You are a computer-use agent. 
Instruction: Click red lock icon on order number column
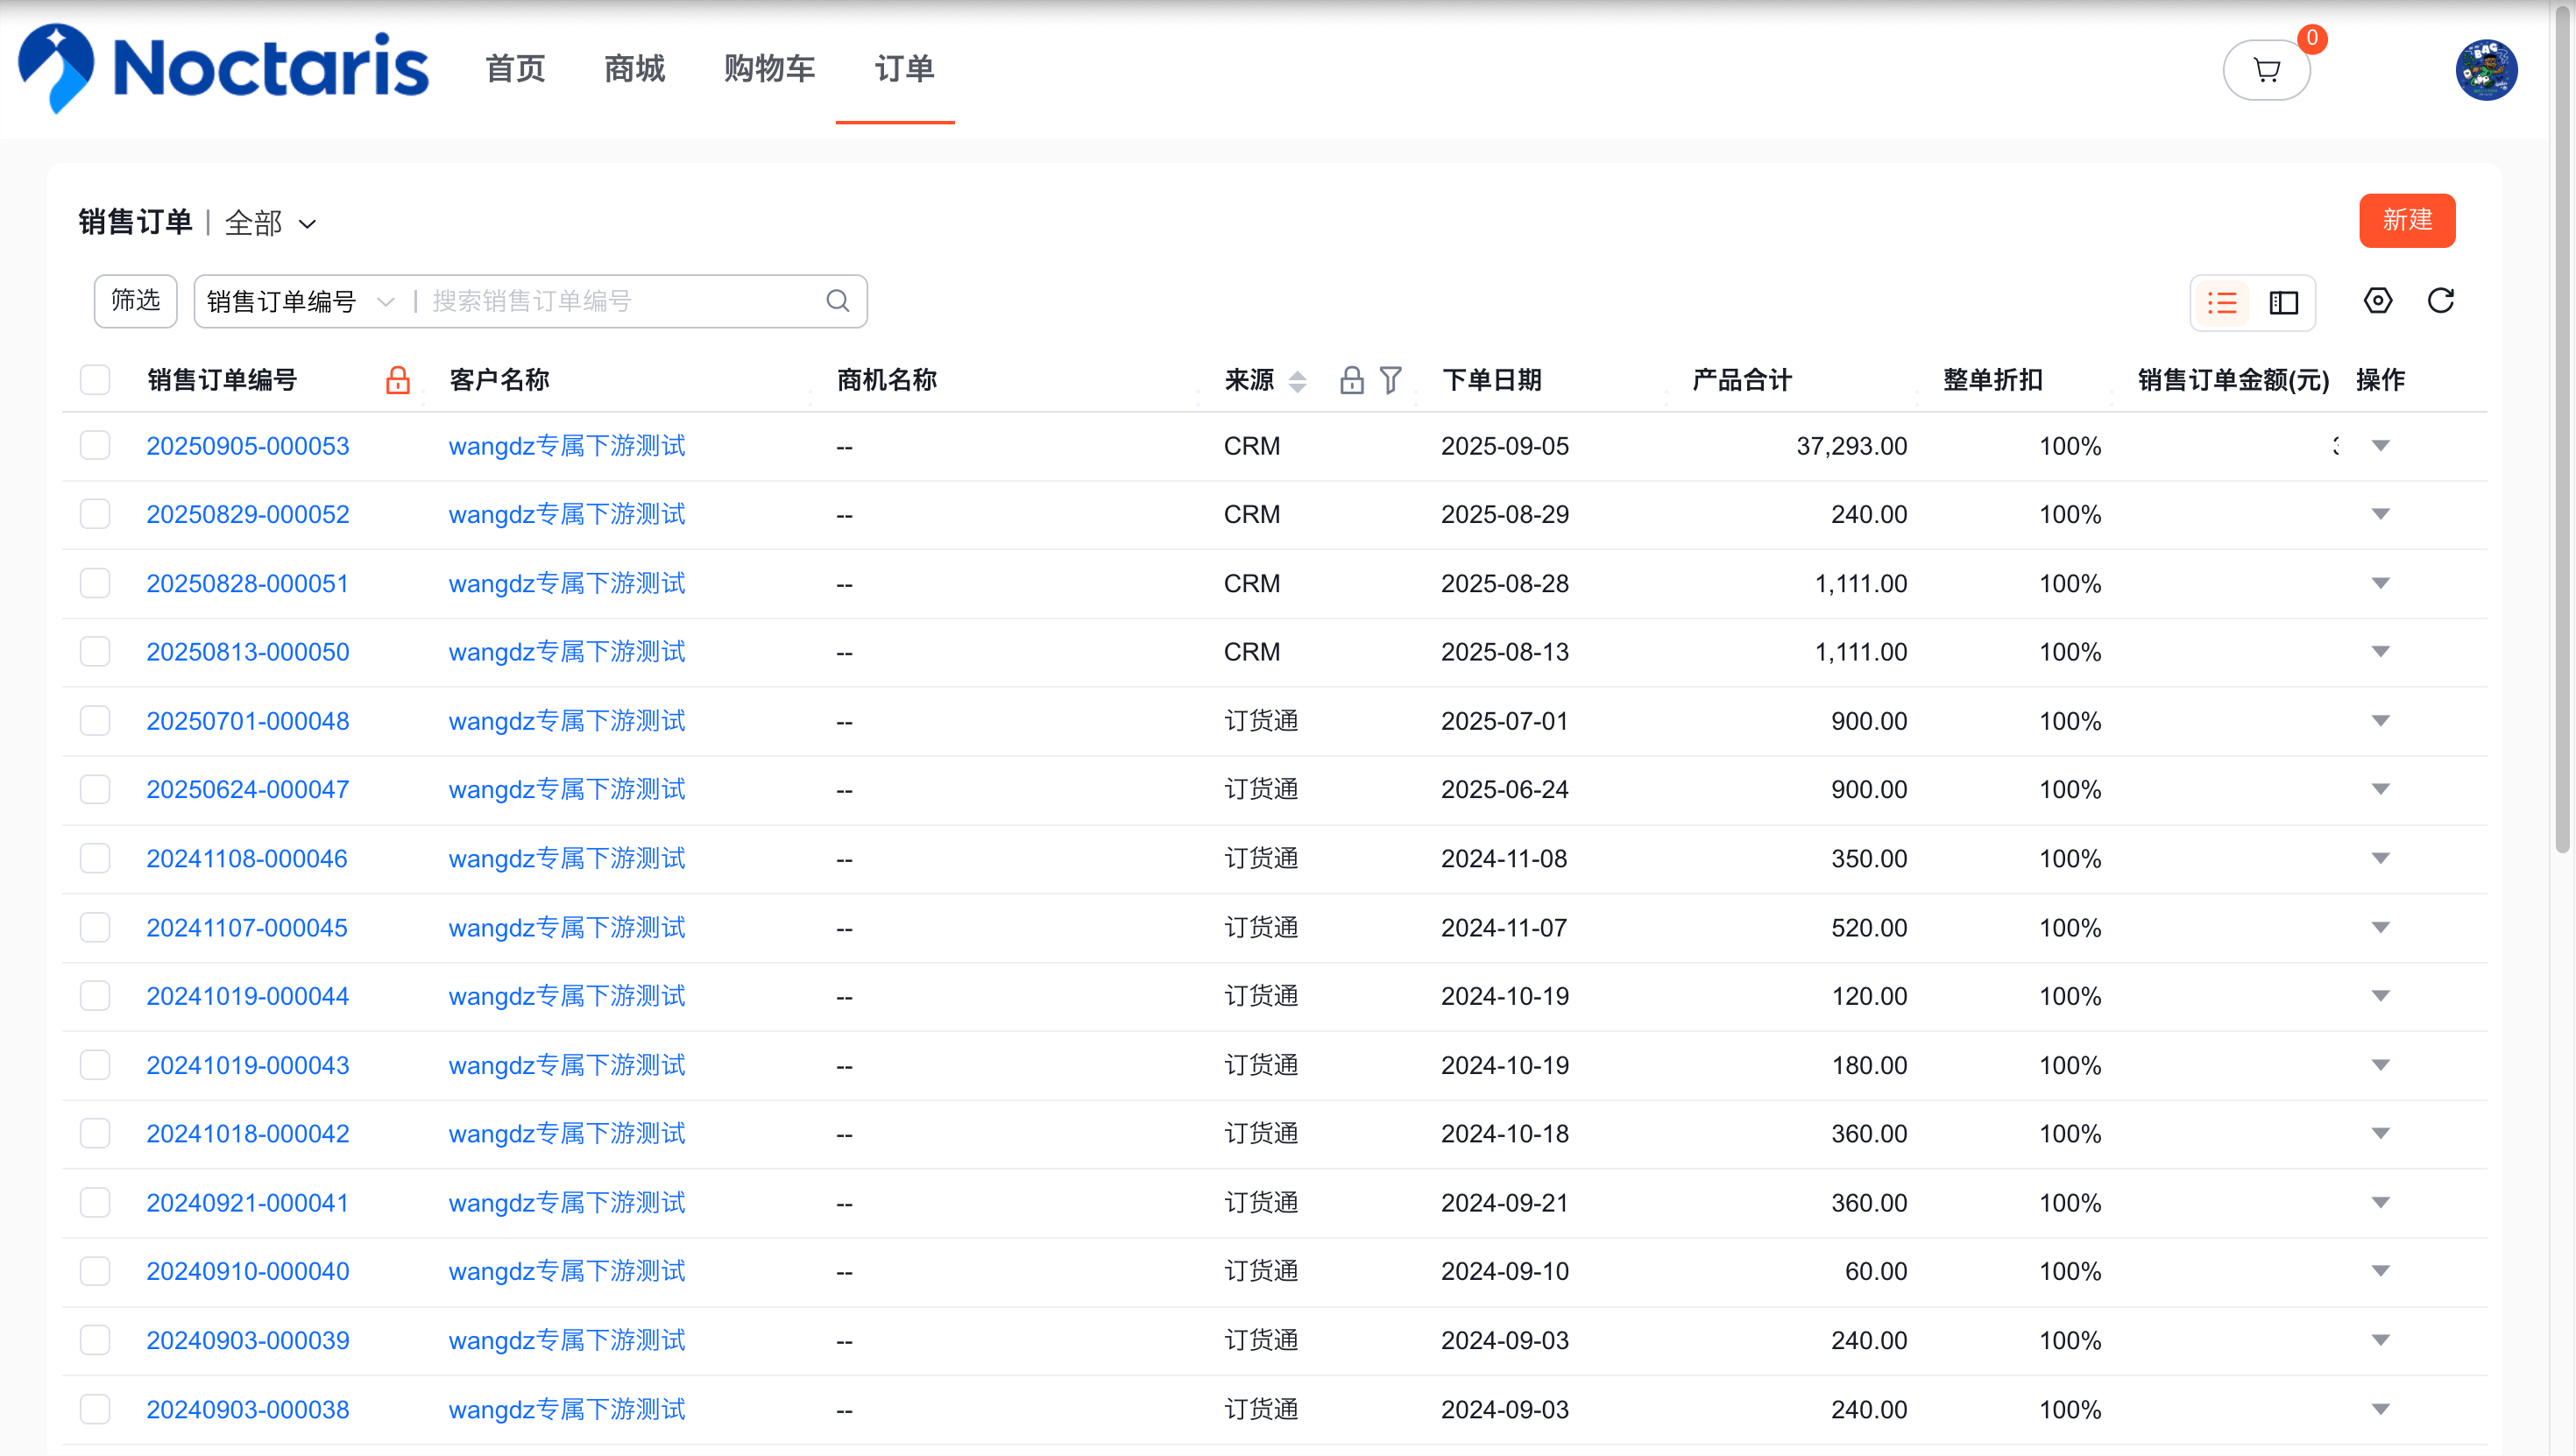[397, 380]
